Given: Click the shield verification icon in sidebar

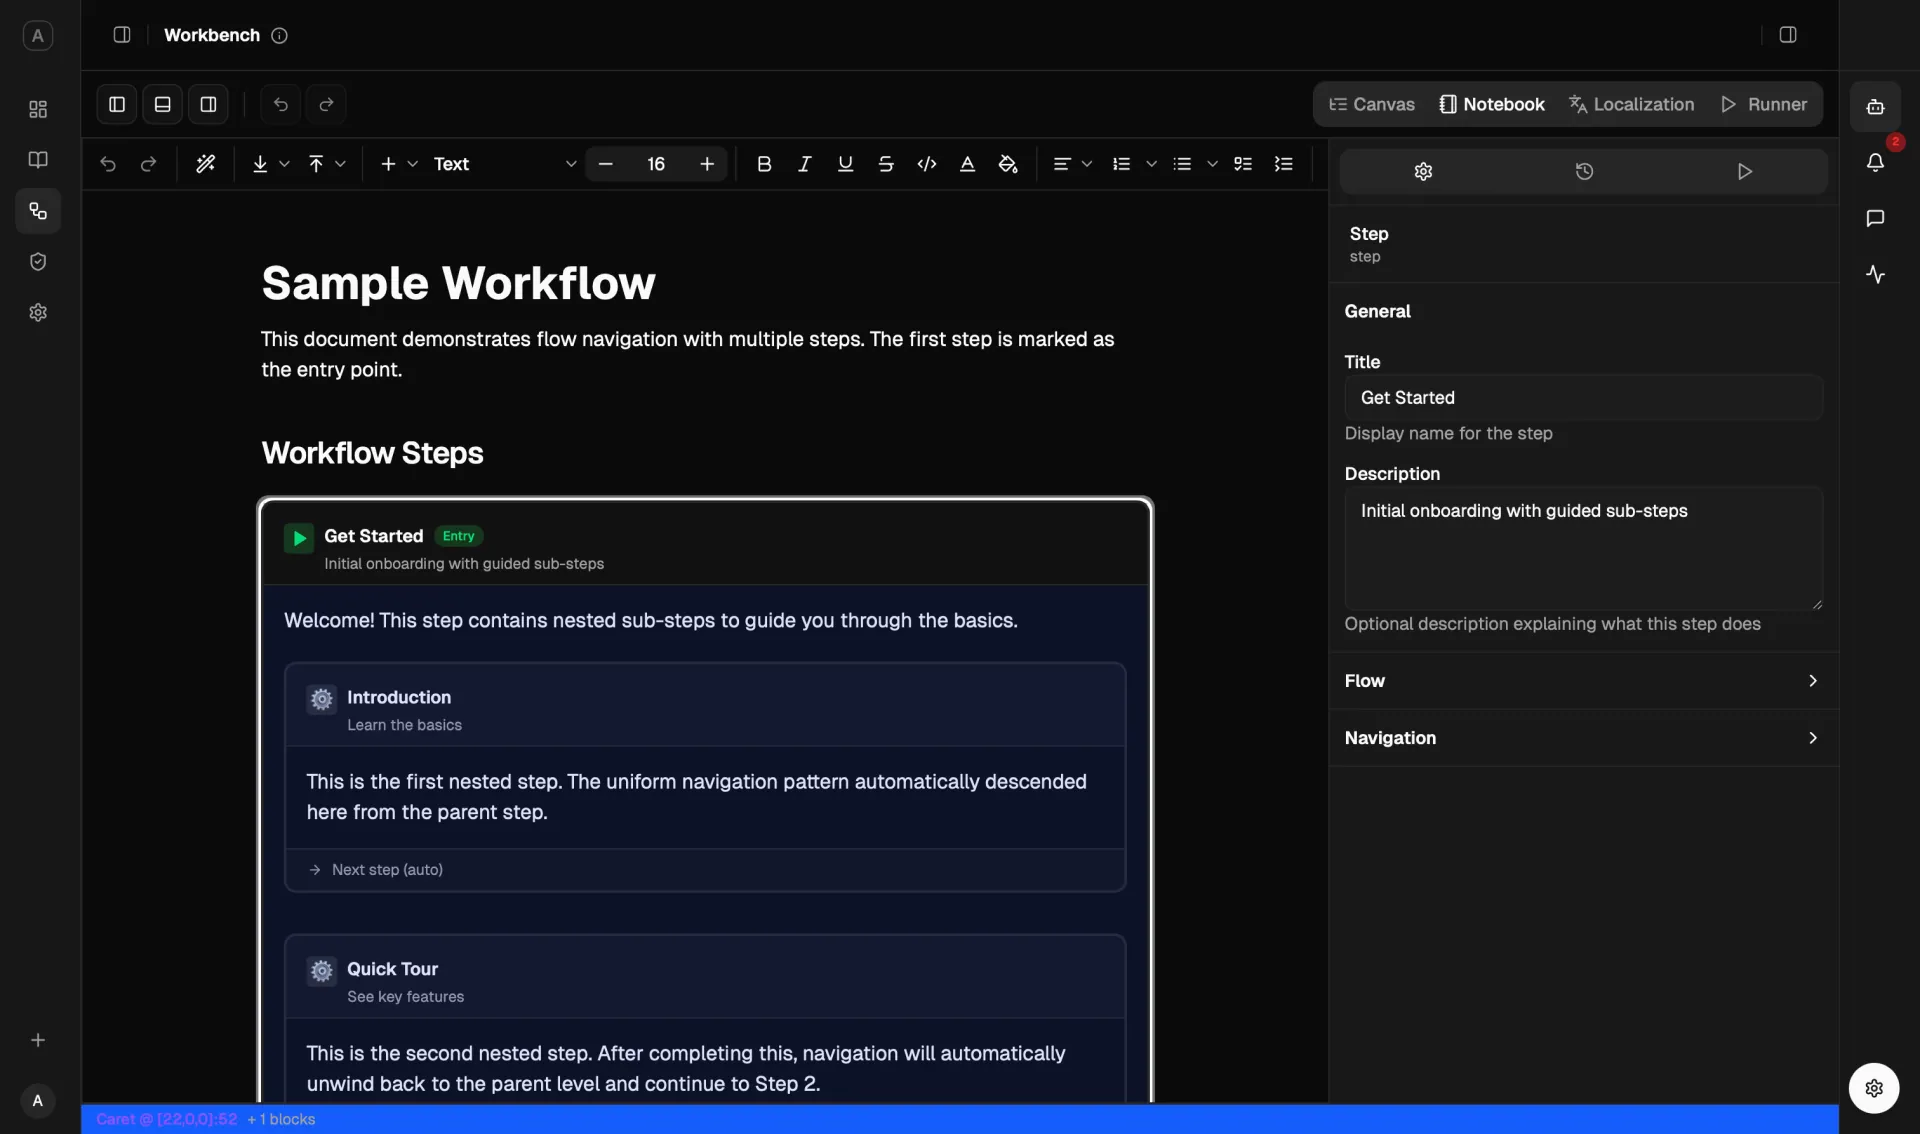Looking at the screenshot, I should click(37, 261).
